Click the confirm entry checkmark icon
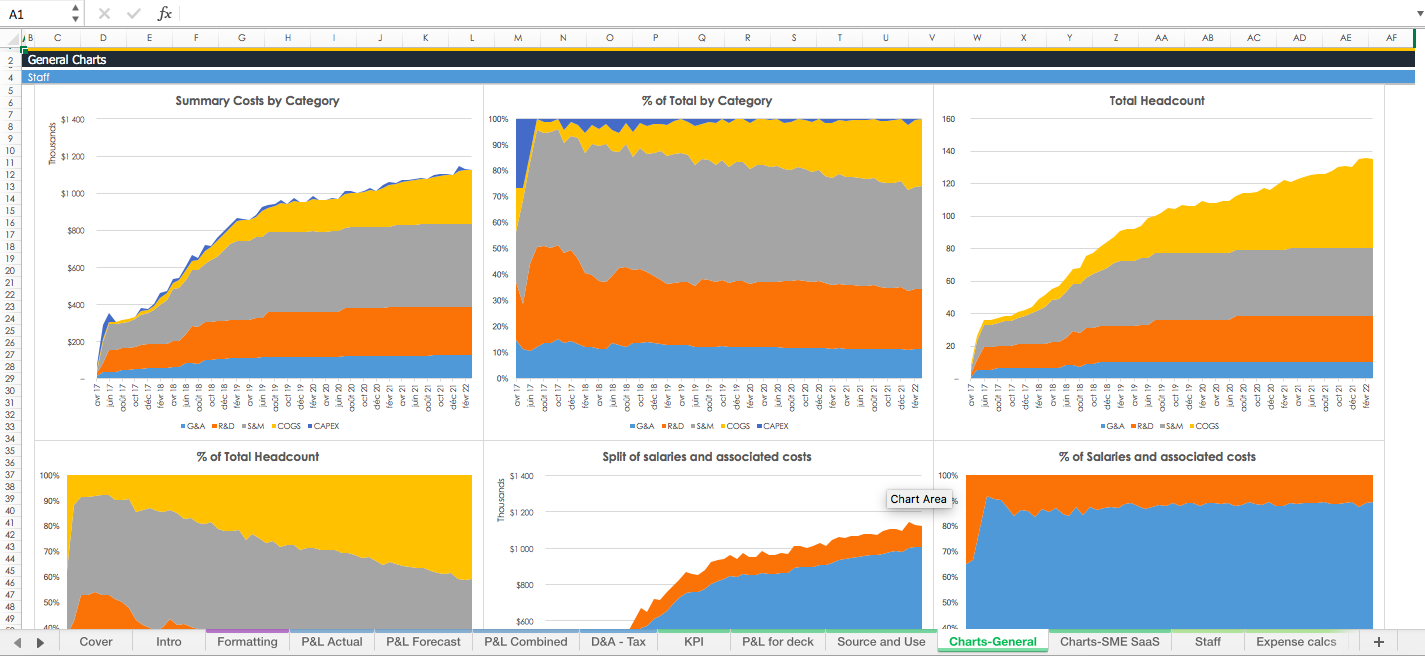This screenshot has width=1425, height=656. (x=134, y=14)
